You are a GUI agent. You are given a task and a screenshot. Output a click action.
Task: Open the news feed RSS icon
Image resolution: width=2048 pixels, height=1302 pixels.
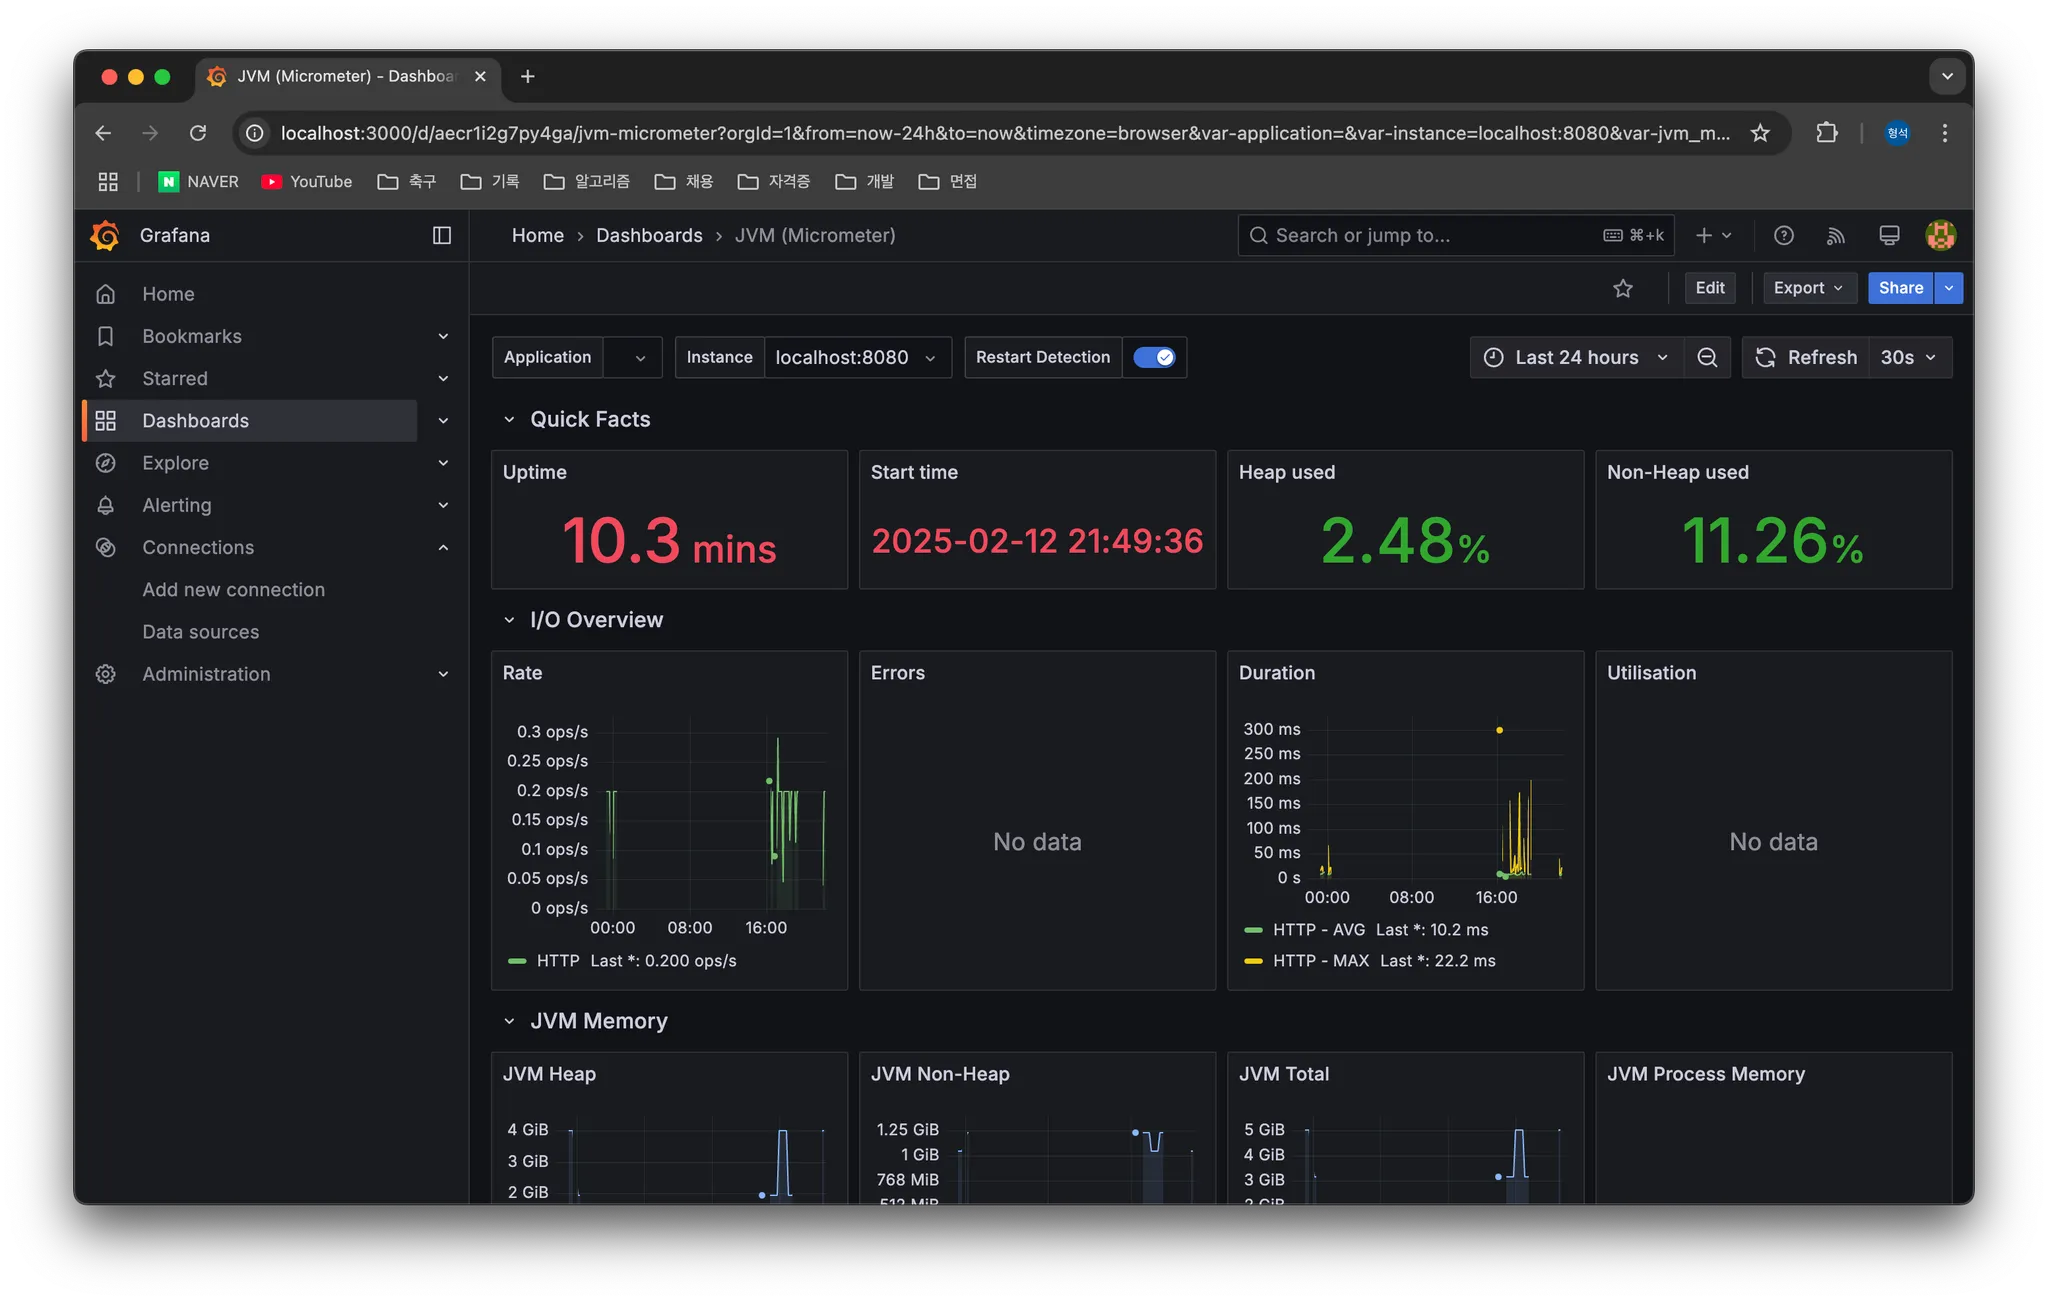(1835, 235)
